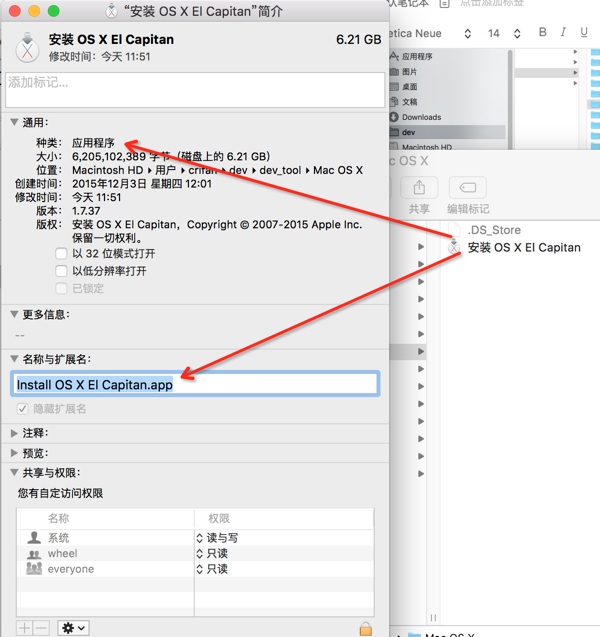Click the scrollbar of background sidebar list
The image size is (600, 637).
click(510, 100)
